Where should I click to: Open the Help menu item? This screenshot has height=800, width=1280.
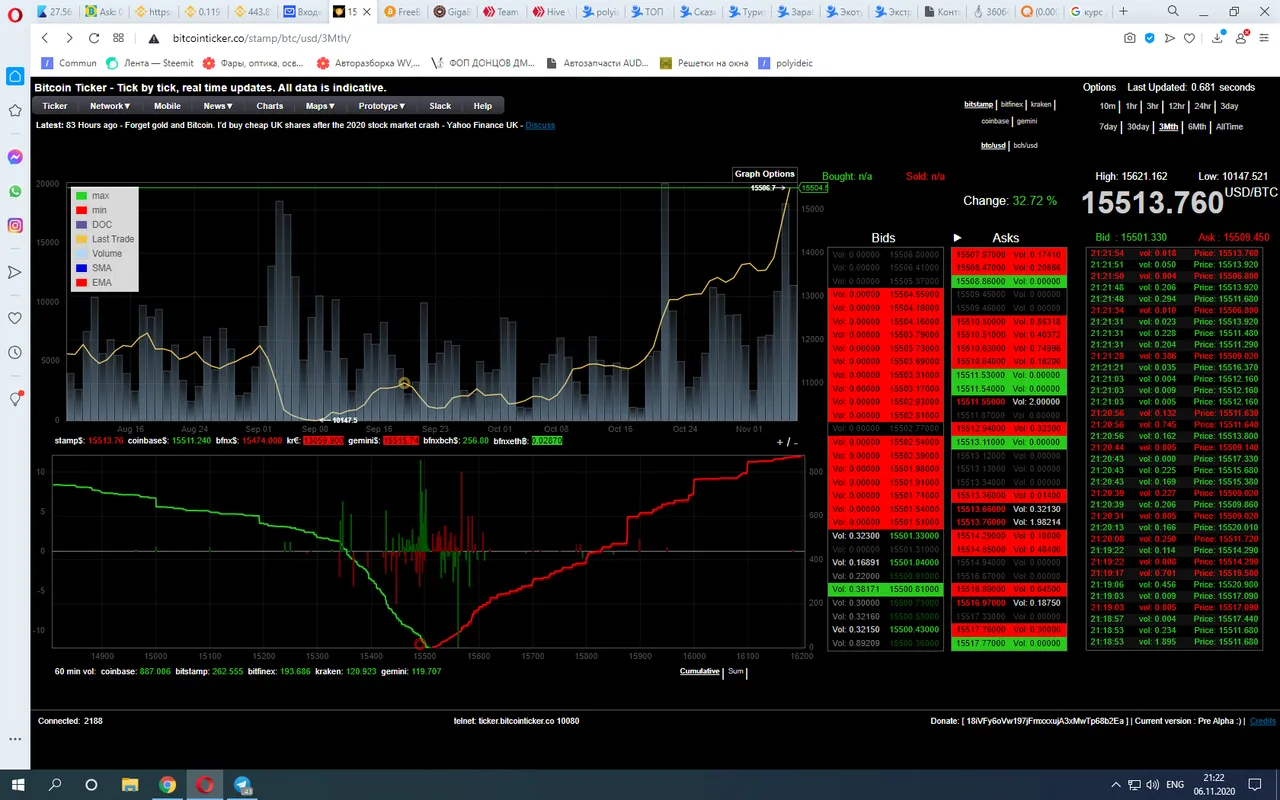483,106
